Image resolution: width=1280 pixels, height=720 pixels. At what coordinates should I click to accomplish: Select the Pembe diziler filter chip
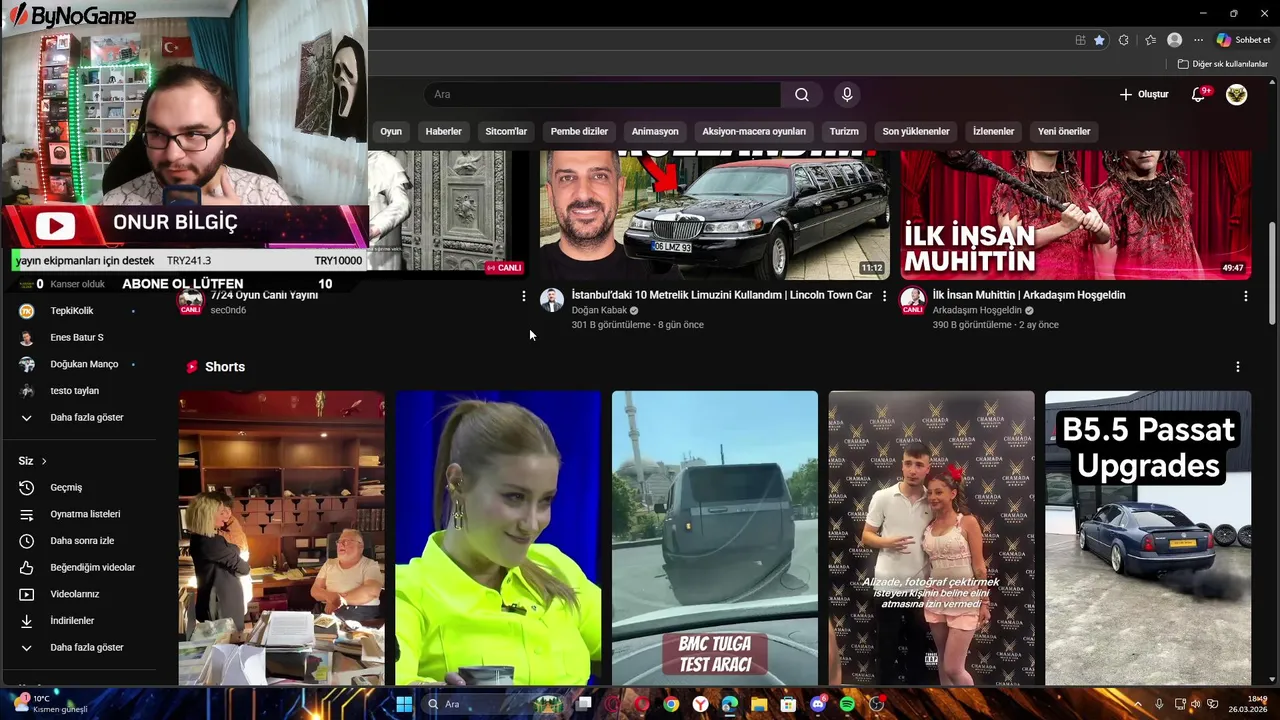[579, 131]
